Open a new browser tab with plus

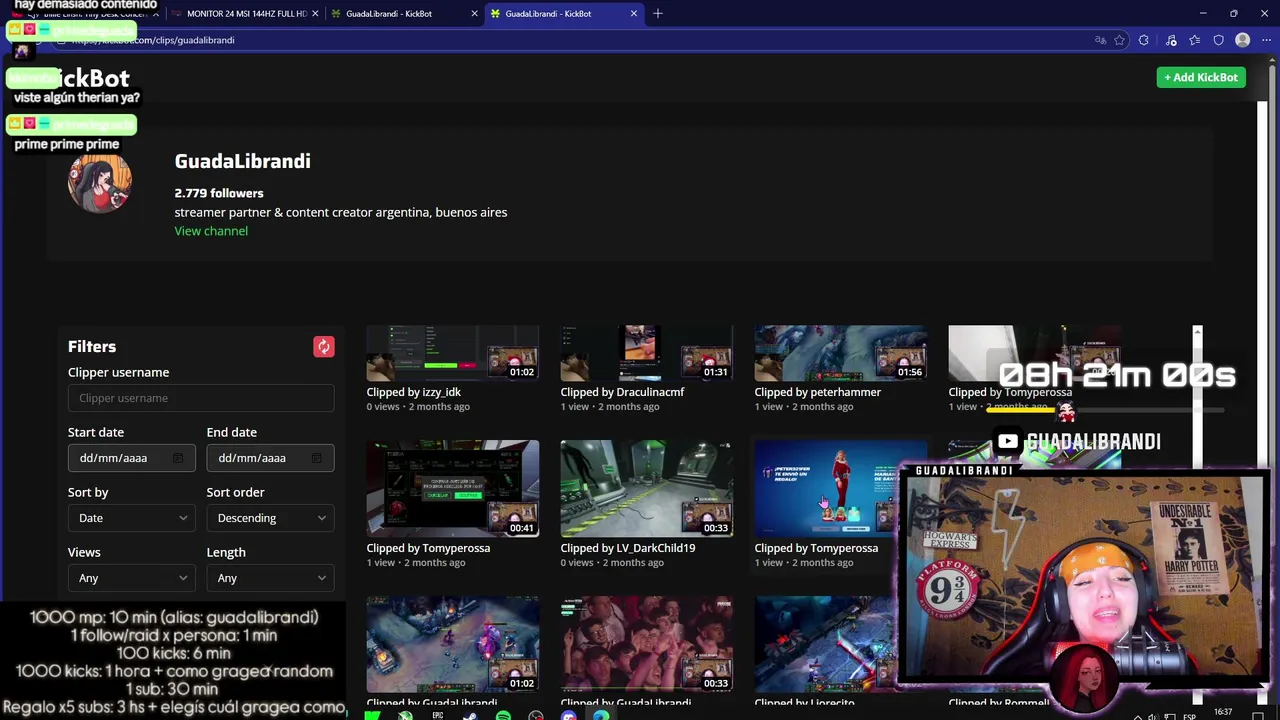click(657, 13)
